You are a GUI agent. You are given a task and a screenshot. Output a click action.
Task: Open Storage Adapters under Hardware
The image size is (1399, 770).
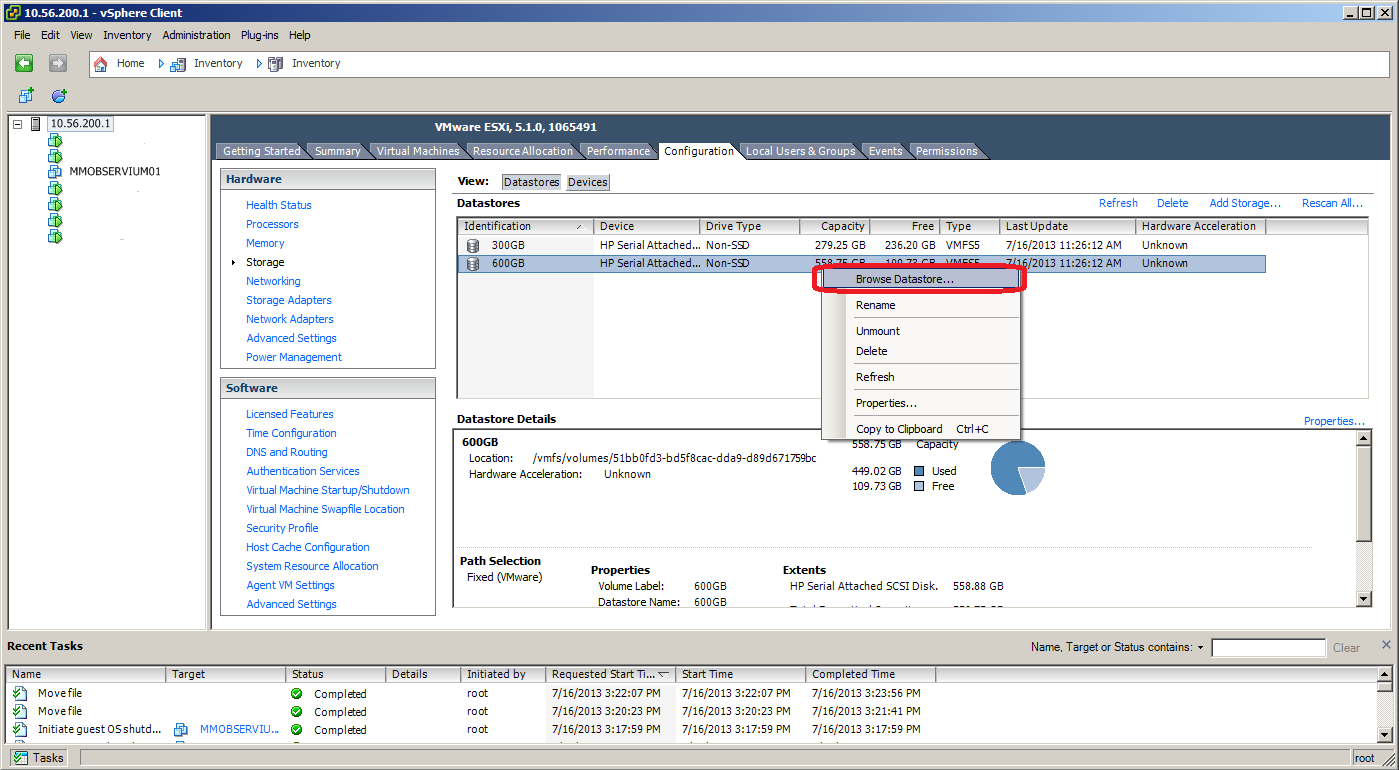[289, 300]
